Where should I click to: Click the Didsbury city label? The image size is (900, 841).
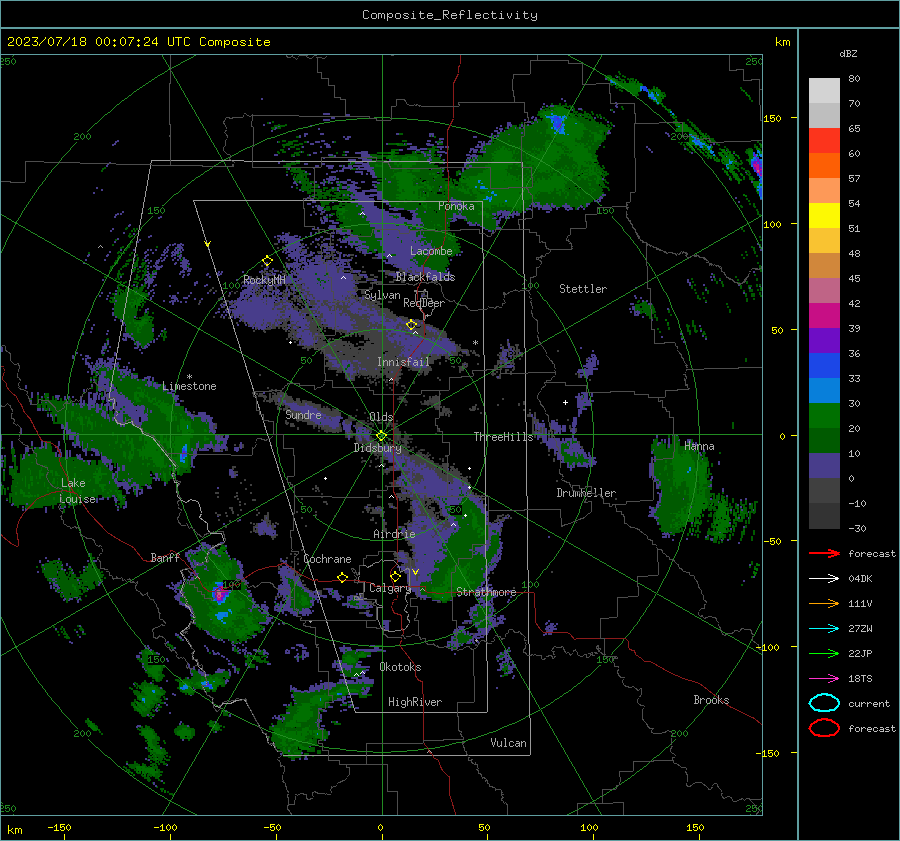click(x=378, y=448)
